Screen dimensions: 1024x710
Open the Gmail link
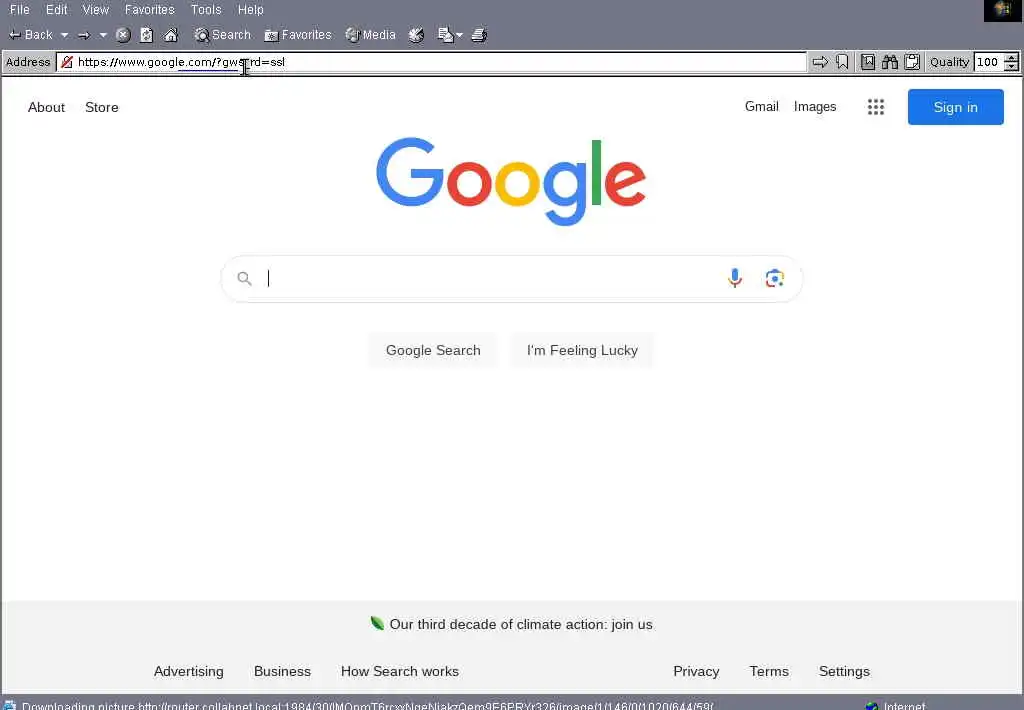tap(761, 106)
